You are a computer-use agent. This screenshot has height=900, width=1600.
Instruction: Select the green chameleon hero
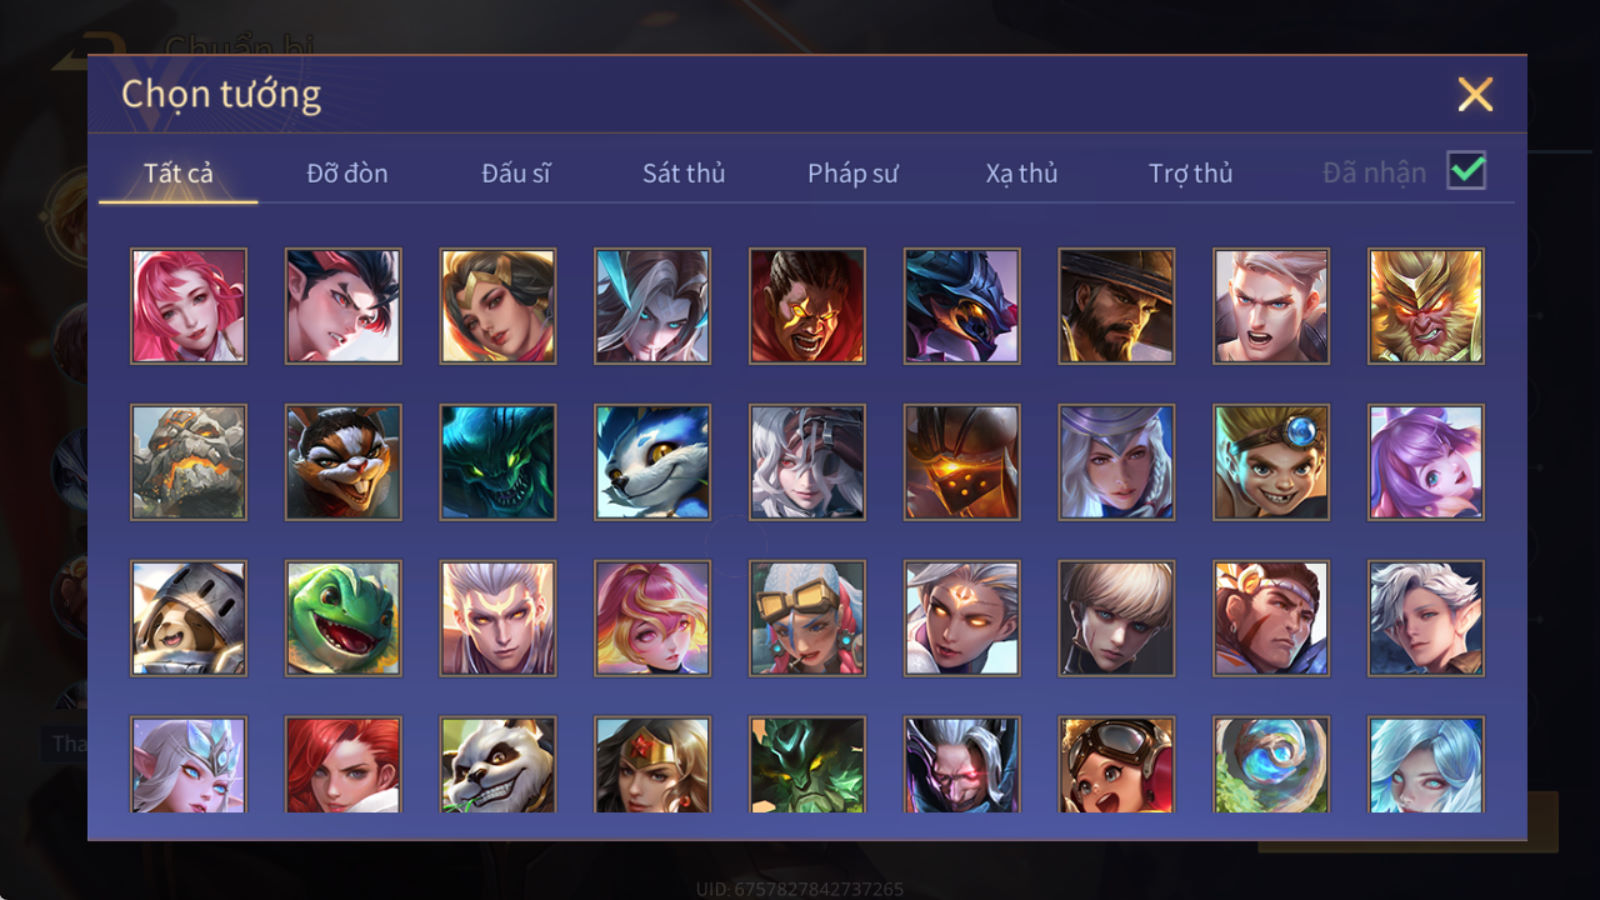(x=343, y=618)
